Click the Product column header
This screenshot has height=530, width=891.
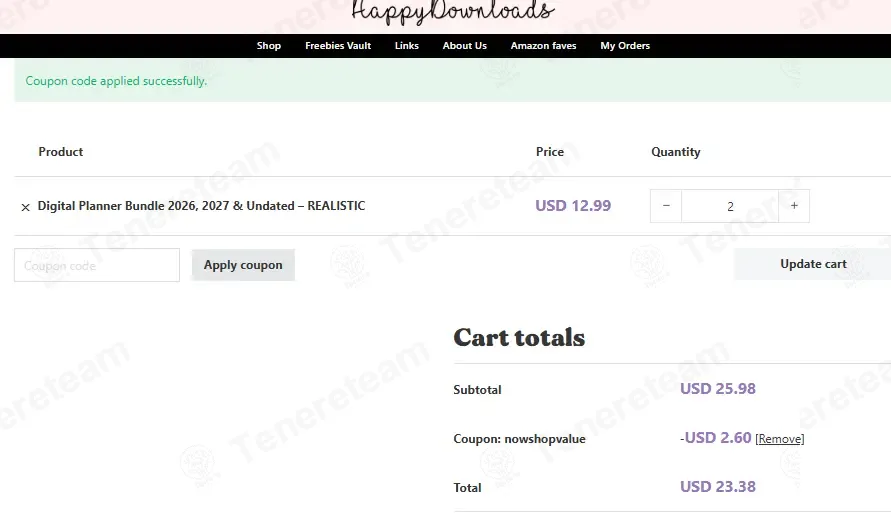(61, 152)
